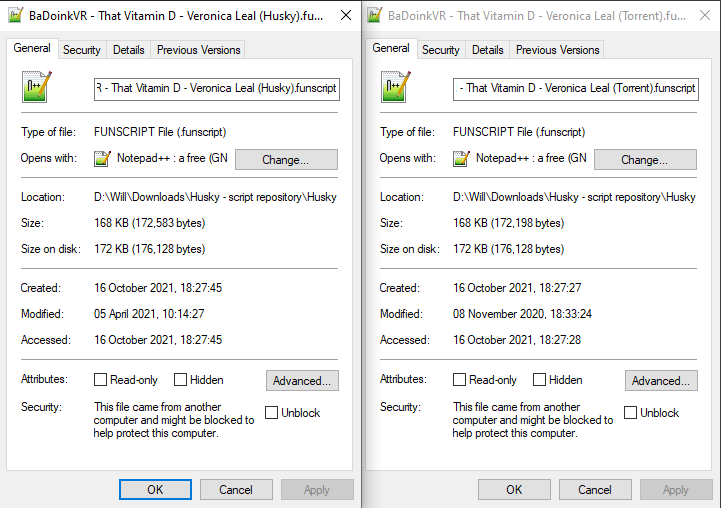Screen dimensions: 721x508
Task: Click the Husky filename text field
Action: [x=217, y=89]
